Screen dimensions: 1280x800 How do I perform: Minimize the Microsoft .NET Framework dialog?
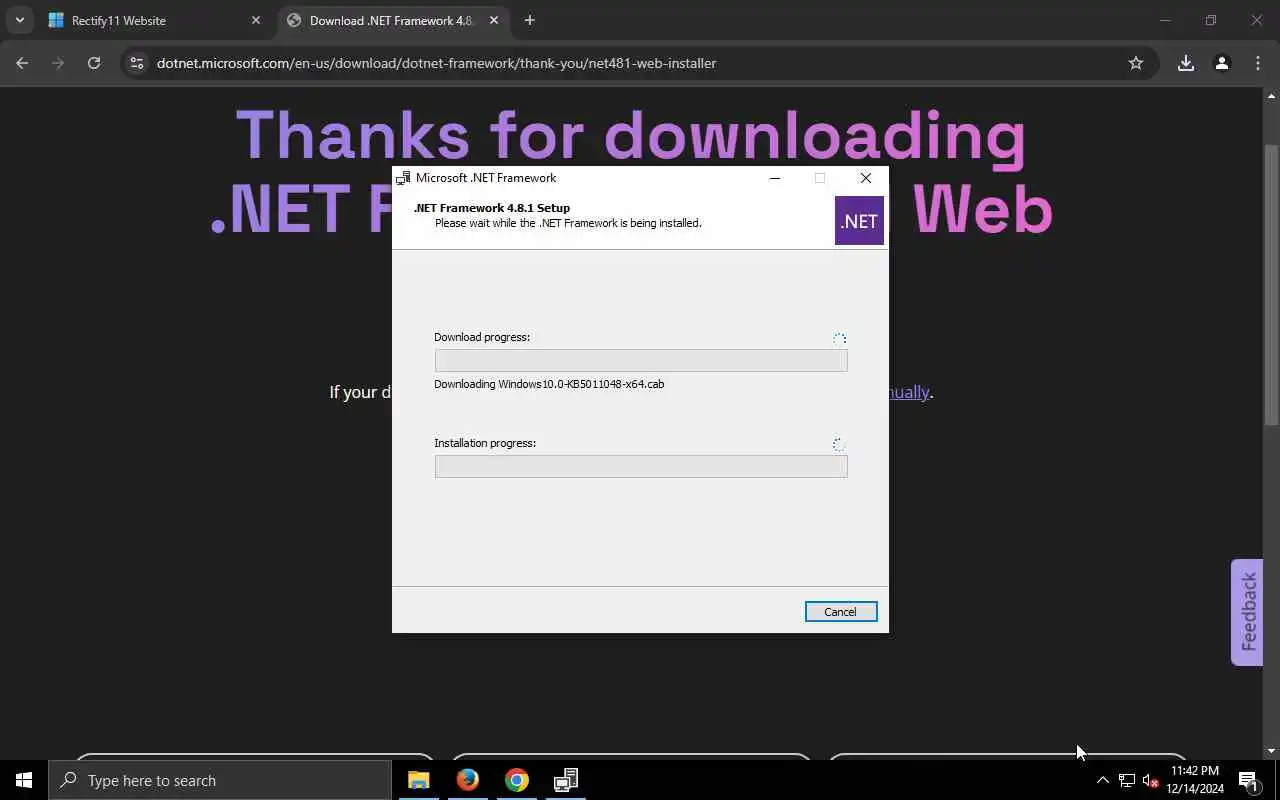[x=774, y=178]
